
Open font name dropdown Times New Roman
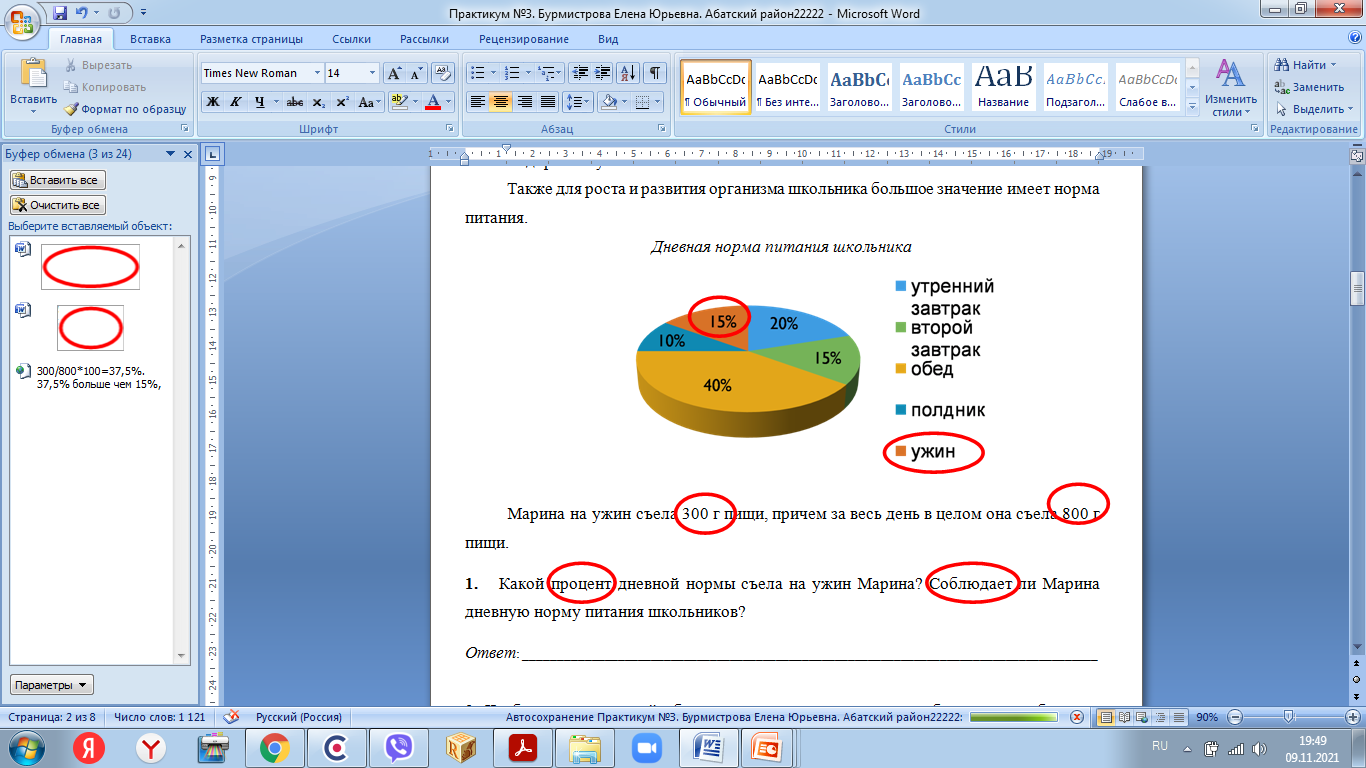pos(318,73)
